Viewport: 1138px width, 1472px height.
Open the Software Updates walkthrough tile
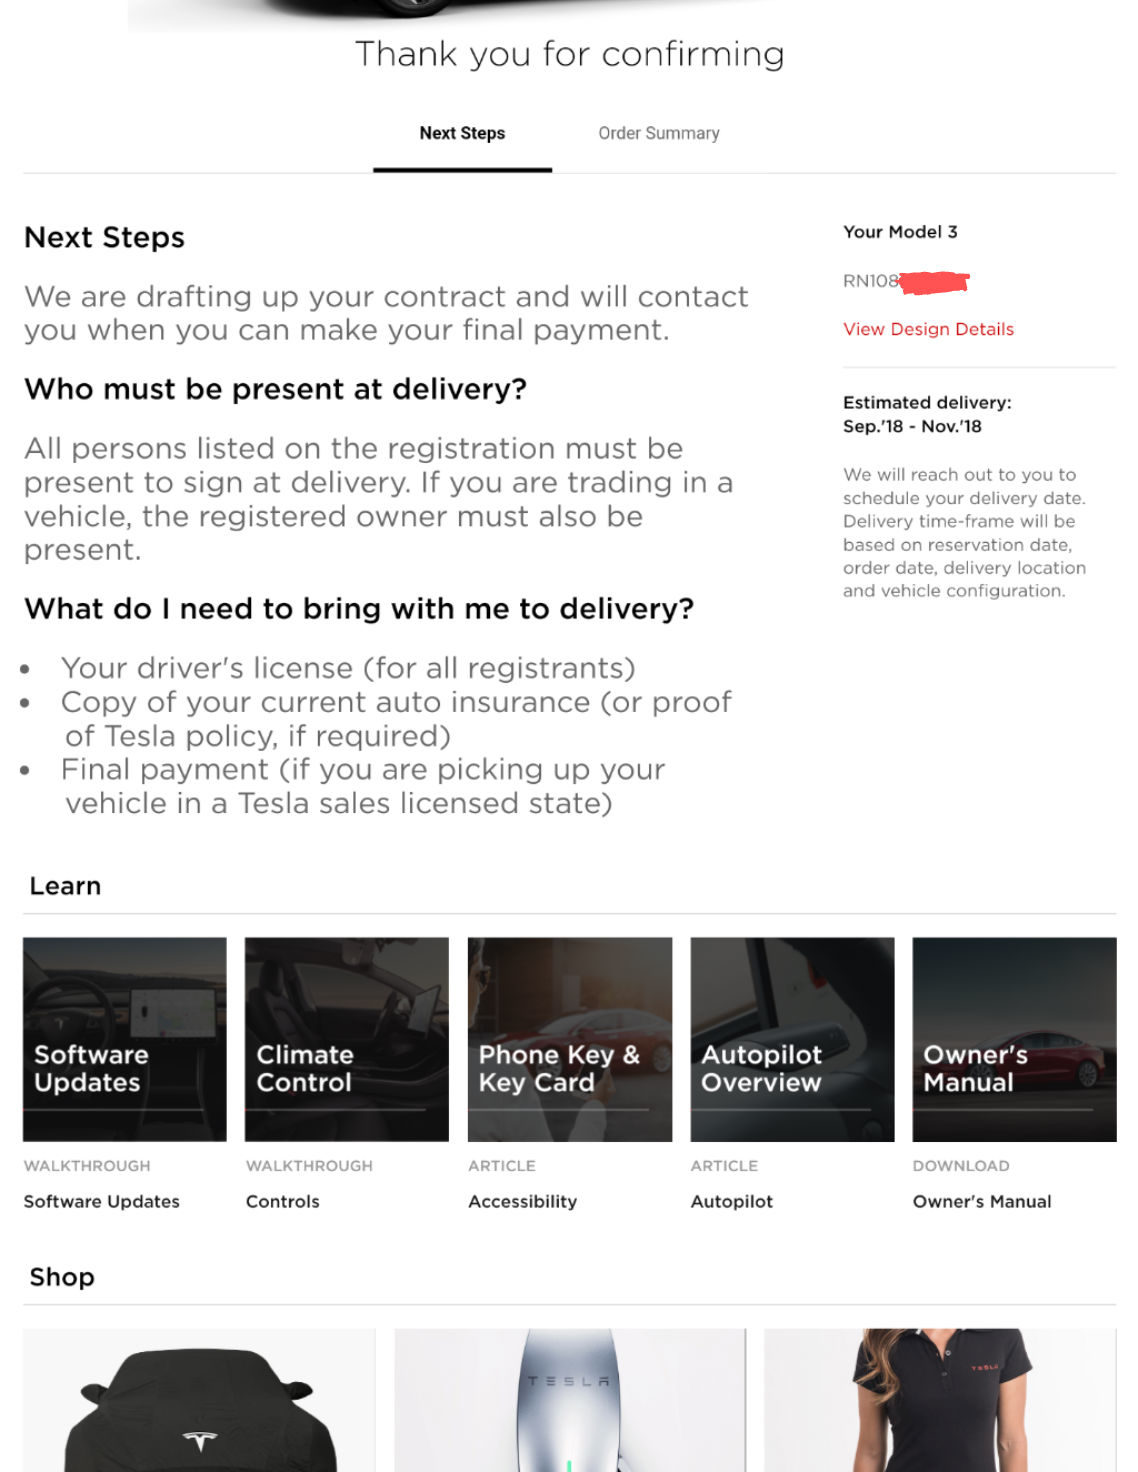[125, 1039]
